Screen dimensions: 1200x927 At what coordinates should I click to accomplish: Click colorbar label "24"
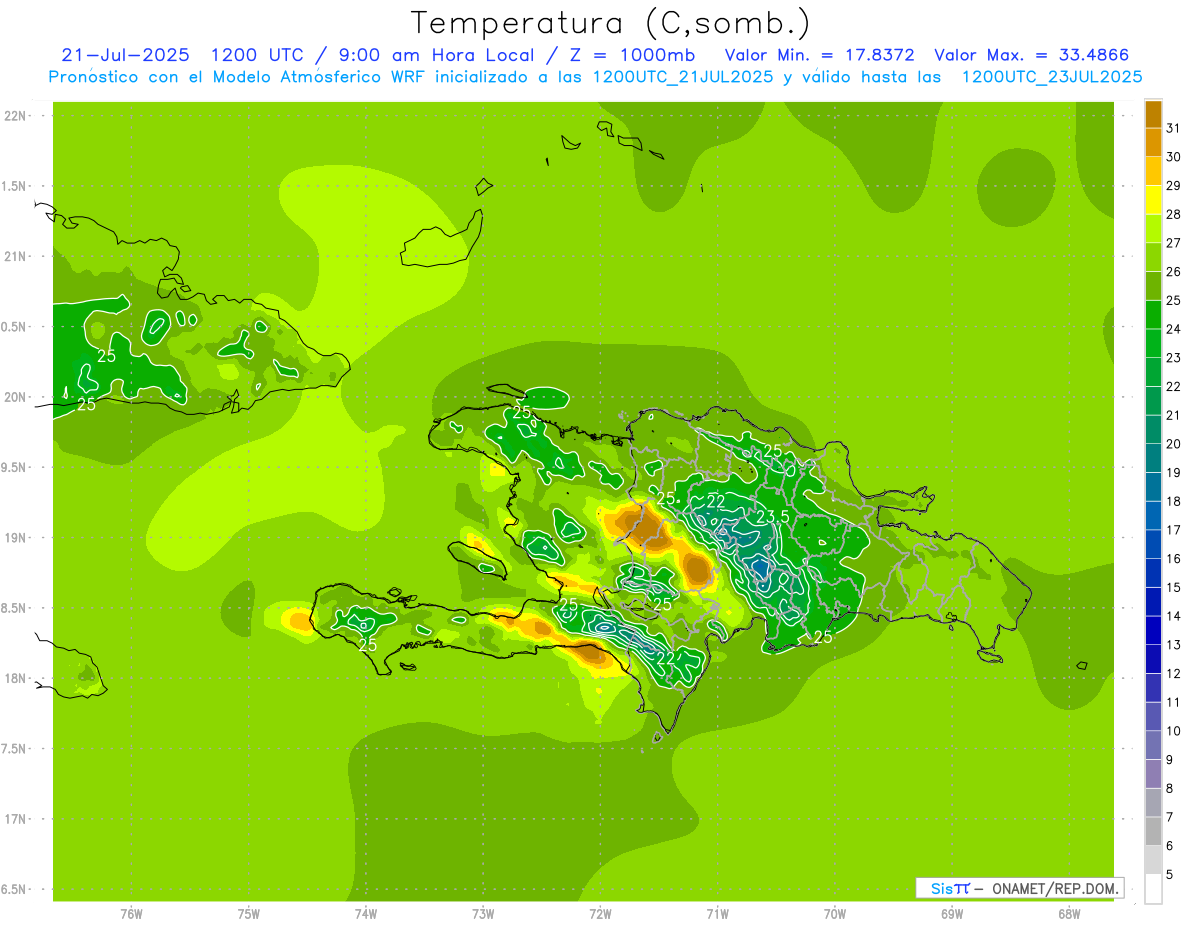[1174, 328]
